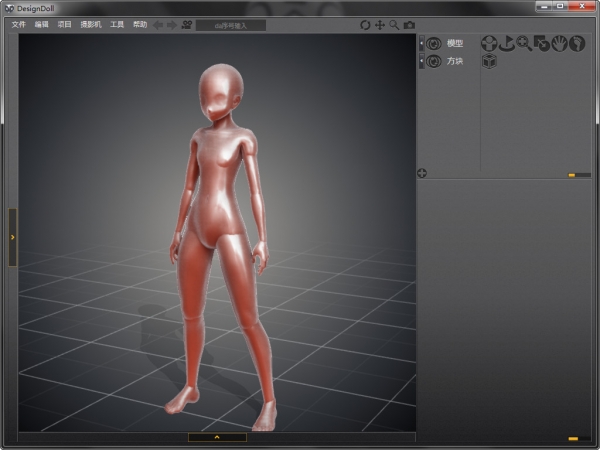The width and height of the screenshot is (600, 450).
Task: Click the magnifier zoom view icon
Action: [x=394, y=24]
